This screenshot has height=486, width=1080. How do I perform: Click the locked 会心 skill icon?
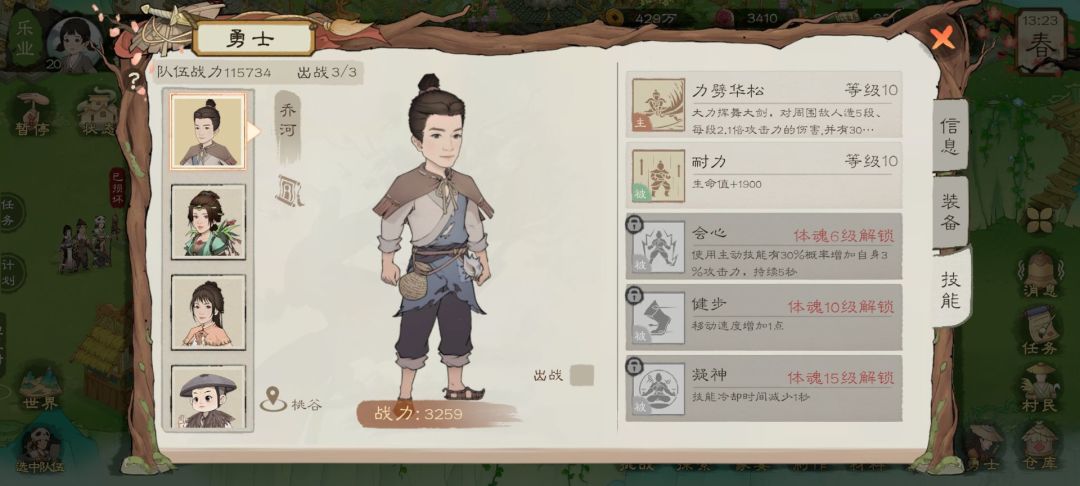click(x=658, y=246)
